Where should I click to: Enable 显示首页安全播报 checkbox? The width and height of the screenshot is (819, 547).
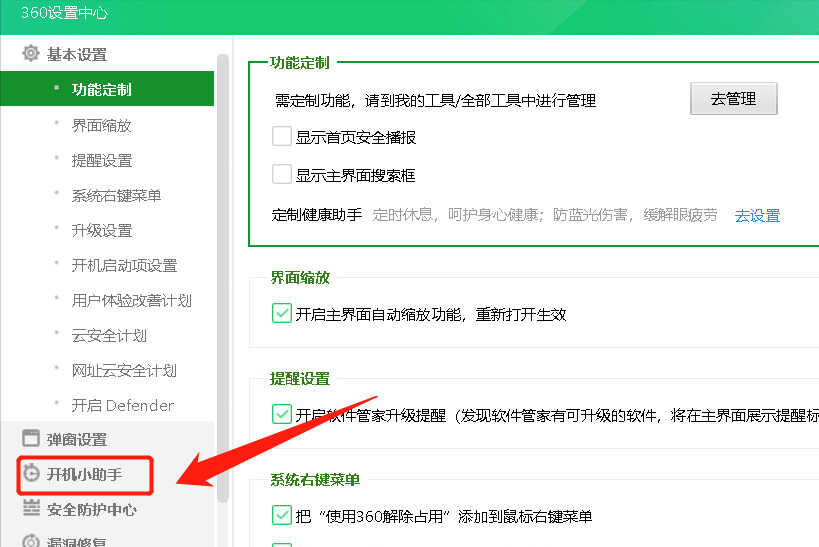[282, 136]
